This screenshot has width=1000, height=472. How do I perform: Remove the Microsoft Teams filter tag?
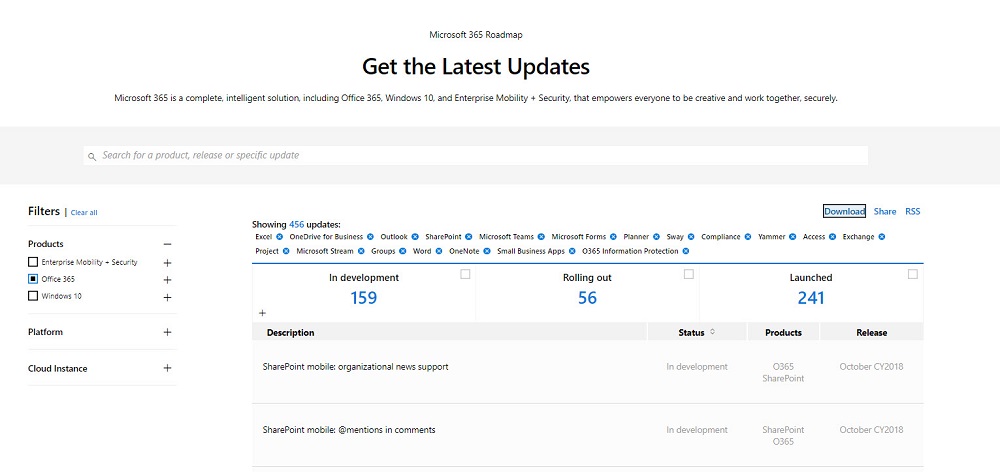tap(541, 237)
